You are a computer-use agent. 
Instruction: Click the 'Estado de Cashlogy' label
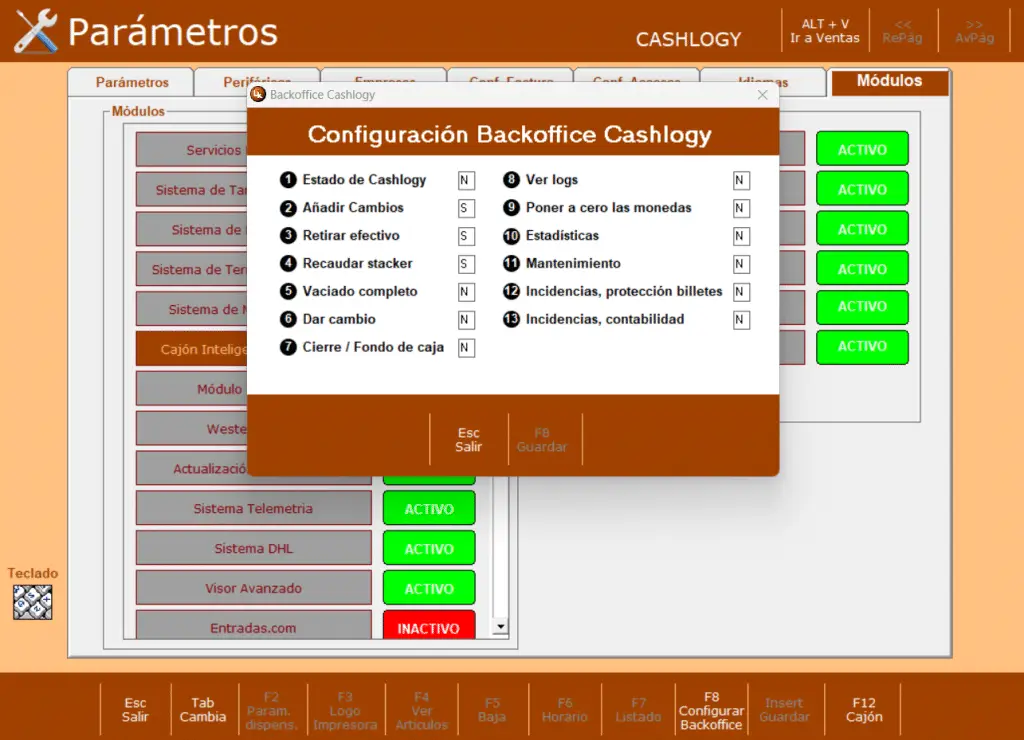[x=364, y=180]
